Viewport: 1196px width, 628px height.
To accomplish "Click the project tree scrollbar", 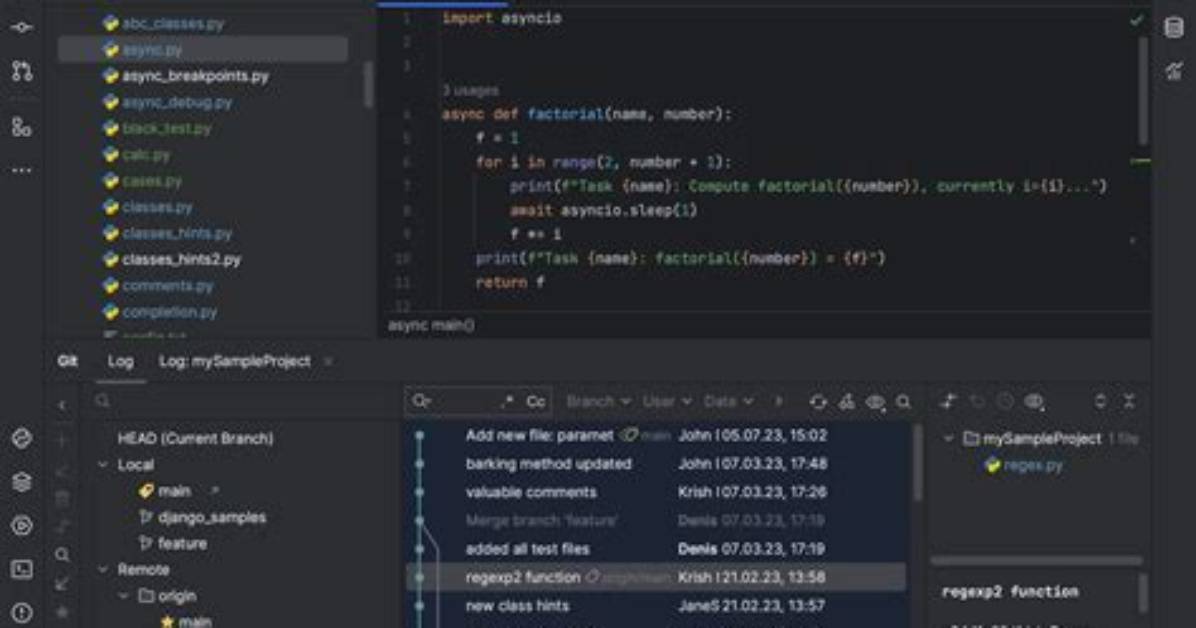I will pos(369,84).
